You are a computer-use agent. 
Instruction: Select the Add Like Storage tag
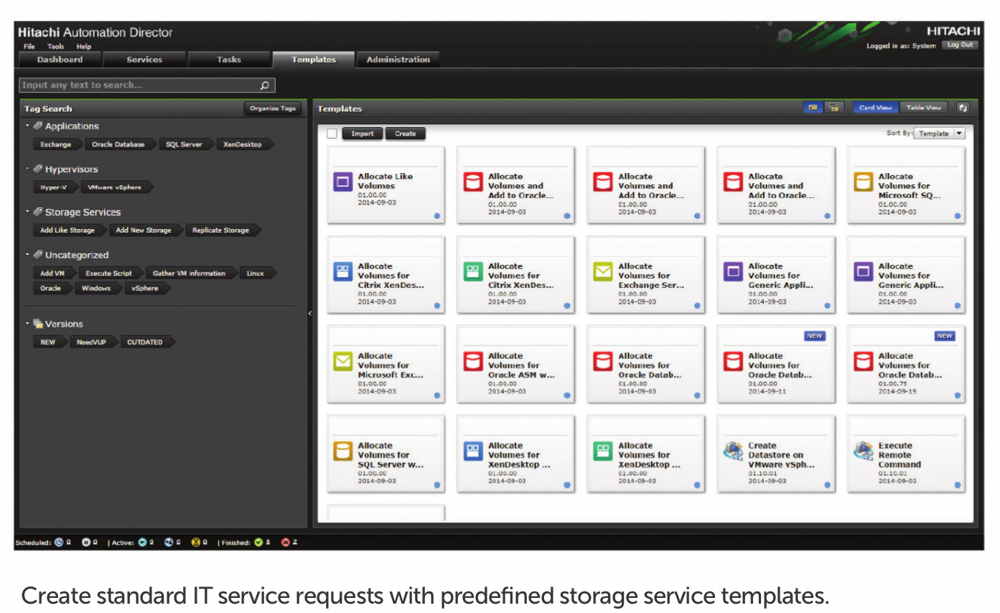[68, 230]
